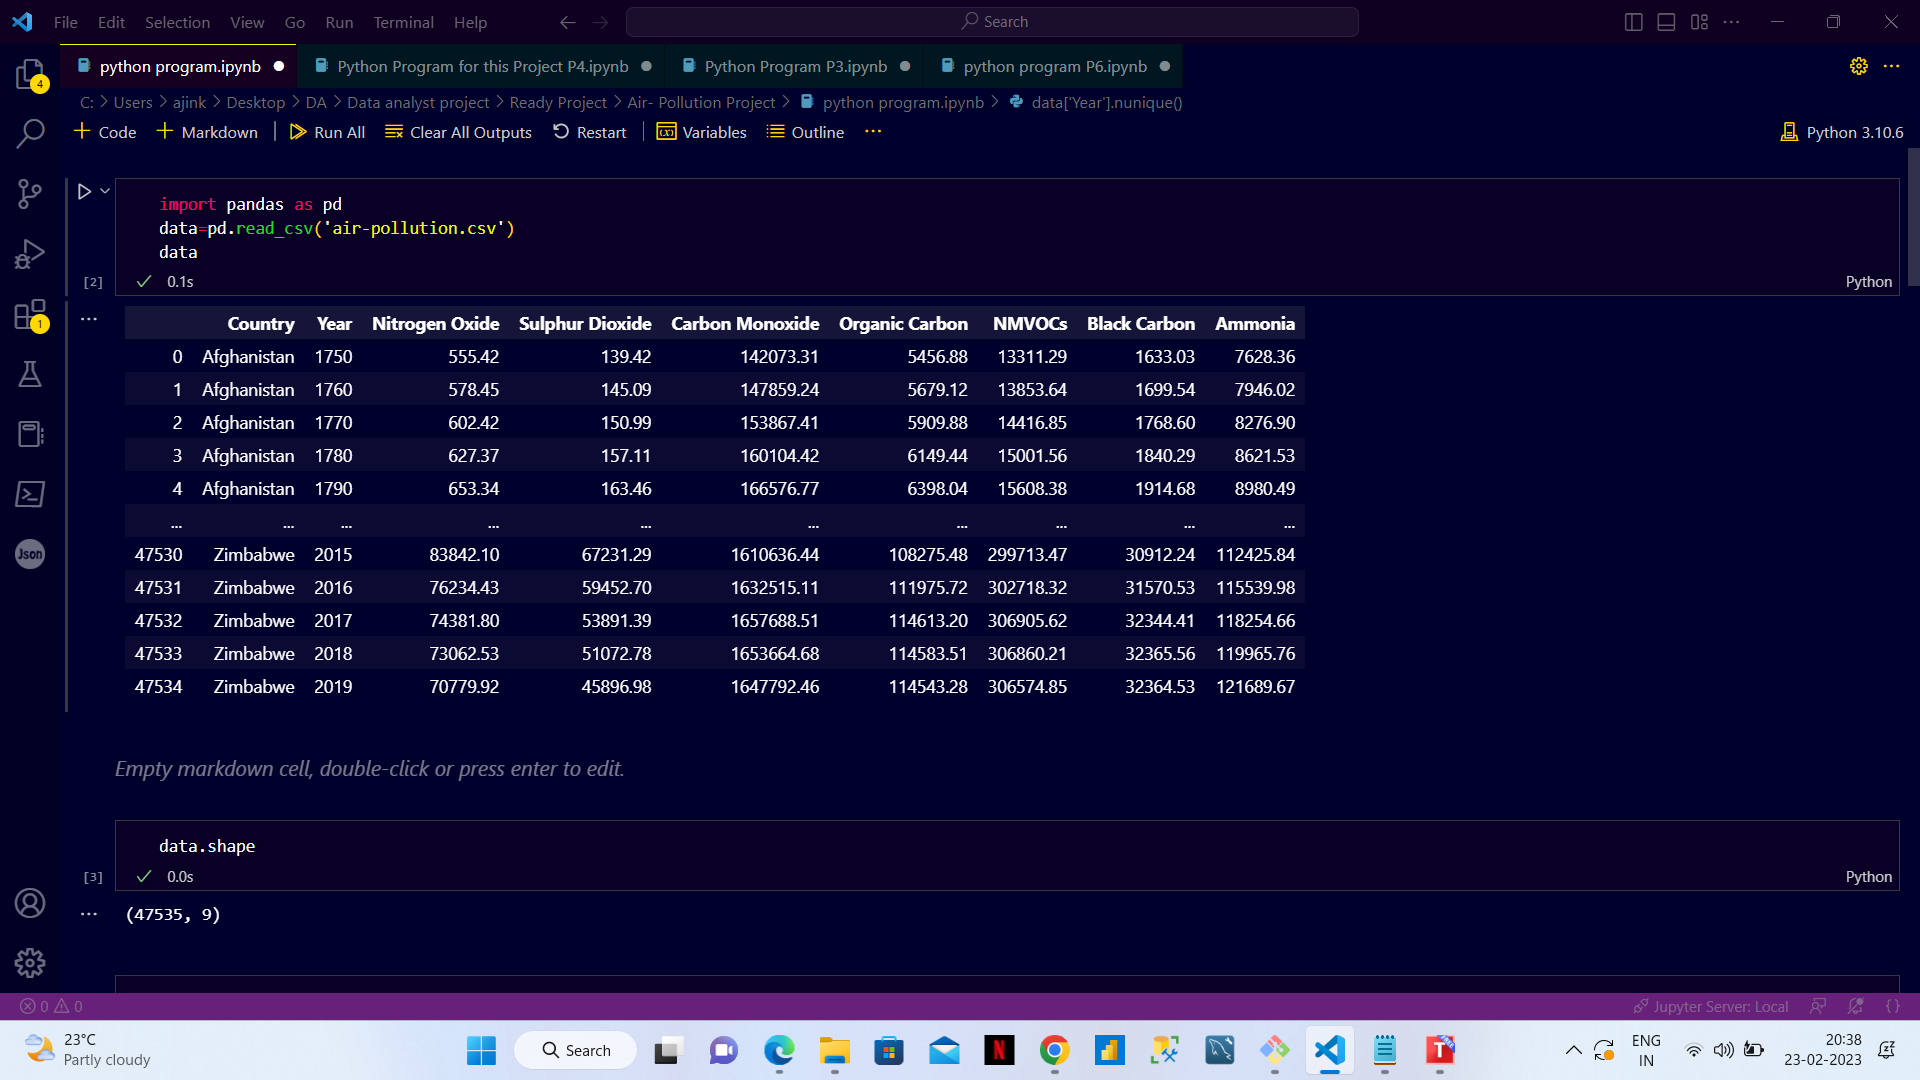The width and height of the screenshot is (1920, 1080).
Task: Open the Search view in sidebar
Action: (x=30, y=134)
